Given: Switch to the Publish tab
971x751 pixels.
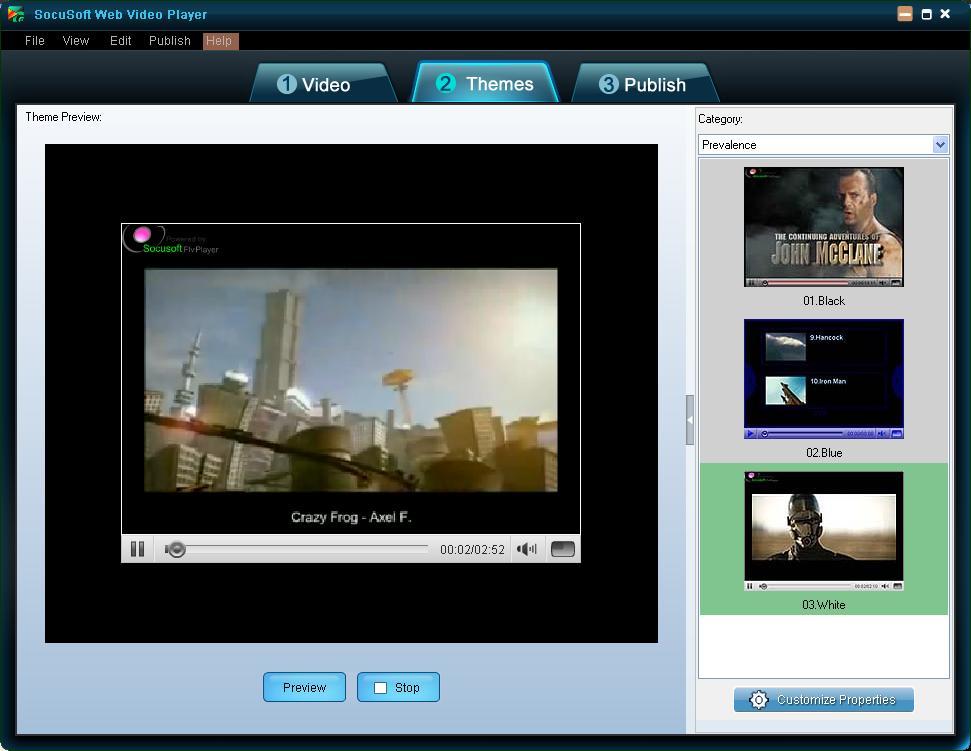Looking at the screenshot, I should tap(644, 84).
